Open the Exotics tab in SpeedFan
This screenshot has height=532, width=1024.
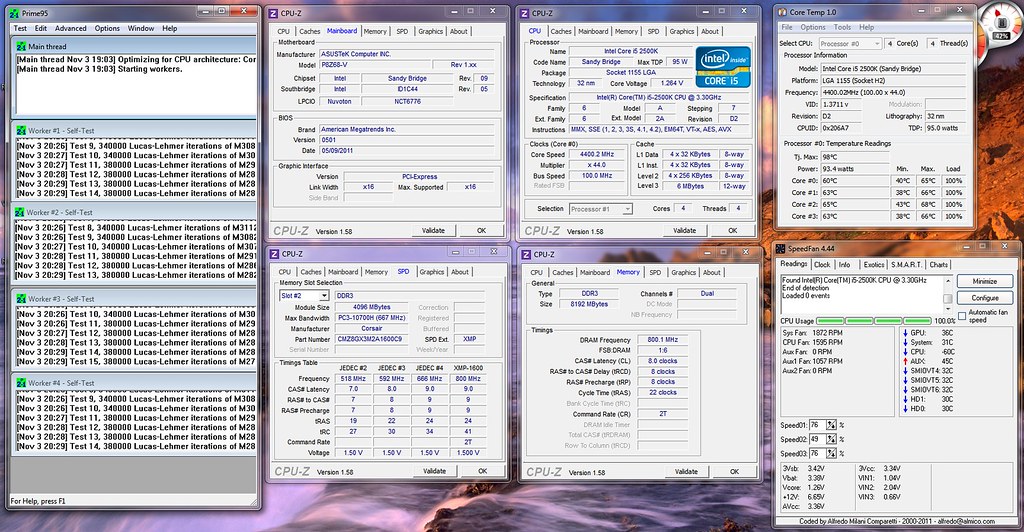click(x=874, y=264)
